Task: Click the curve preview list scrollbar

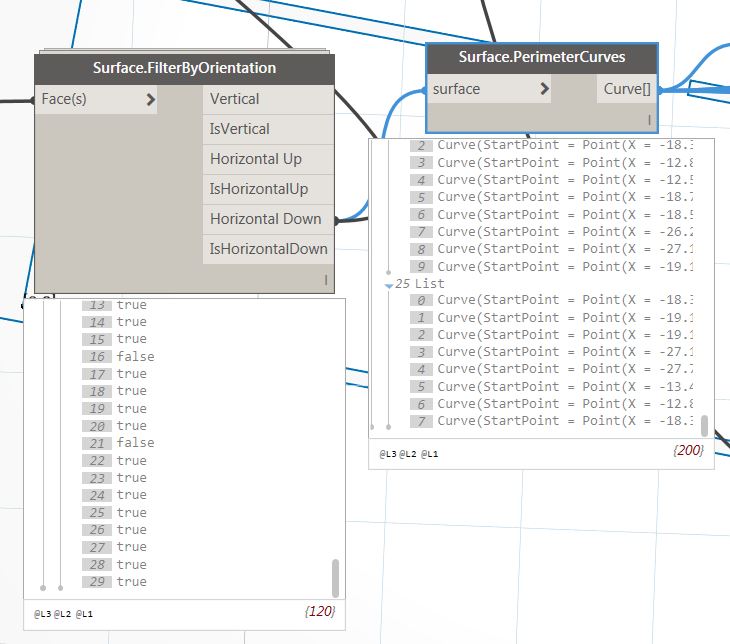Action: click(704, 425)
